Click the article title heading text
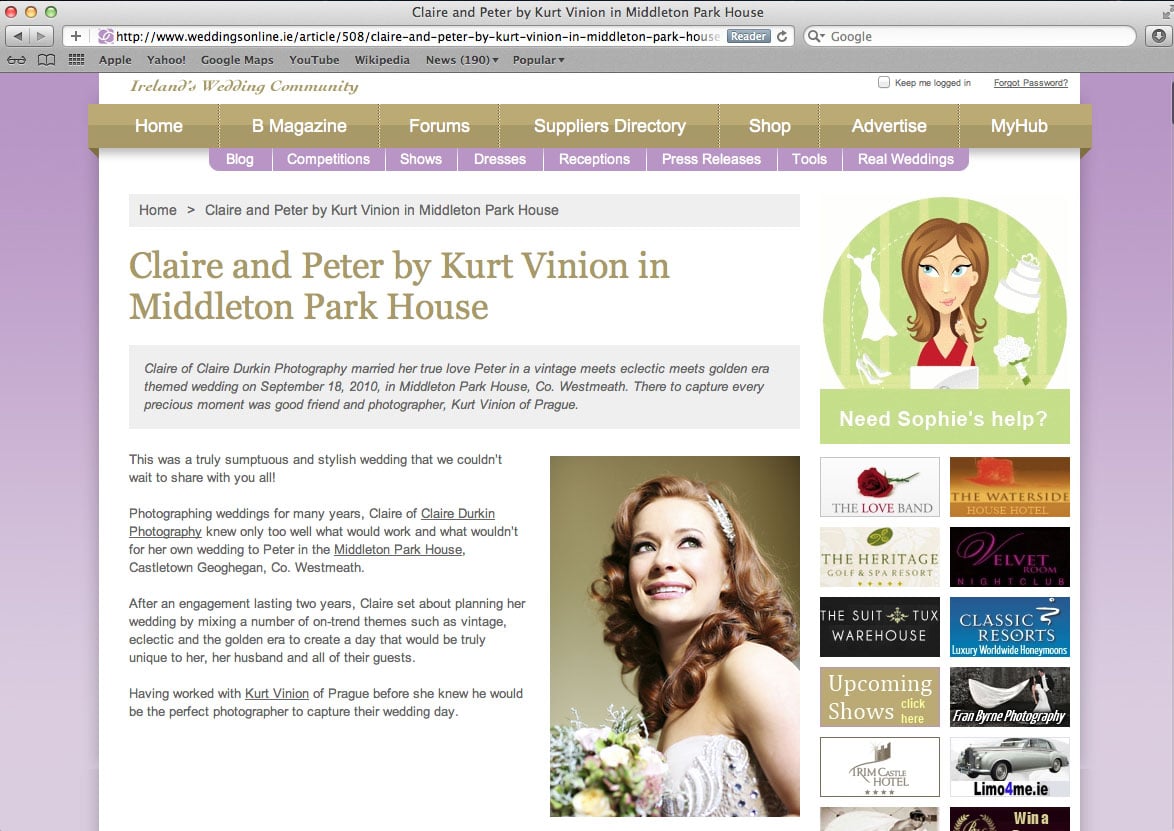Image resolution: width=1174 pixels, height=831 pixels. [398, 286]
